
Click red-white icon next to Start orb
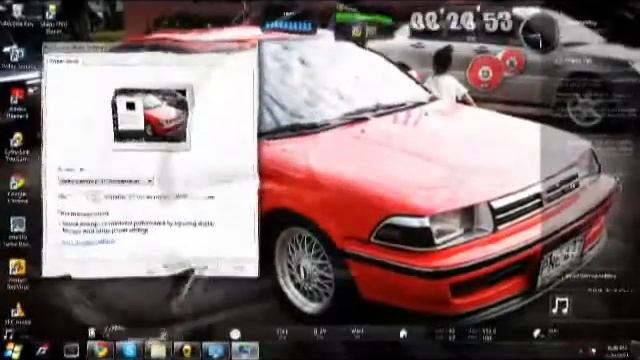tap(42, 351)
